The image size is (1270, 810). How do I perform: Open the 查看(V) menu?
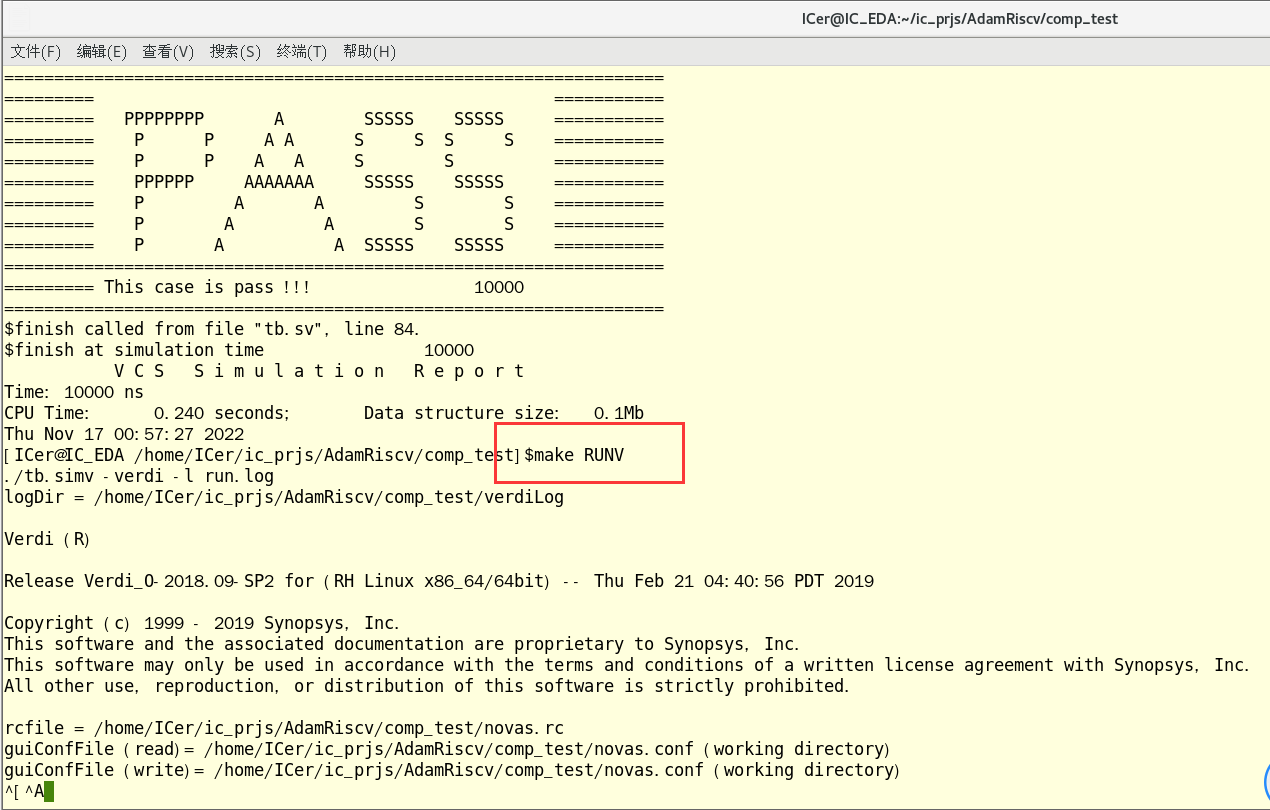pos(168,51)
